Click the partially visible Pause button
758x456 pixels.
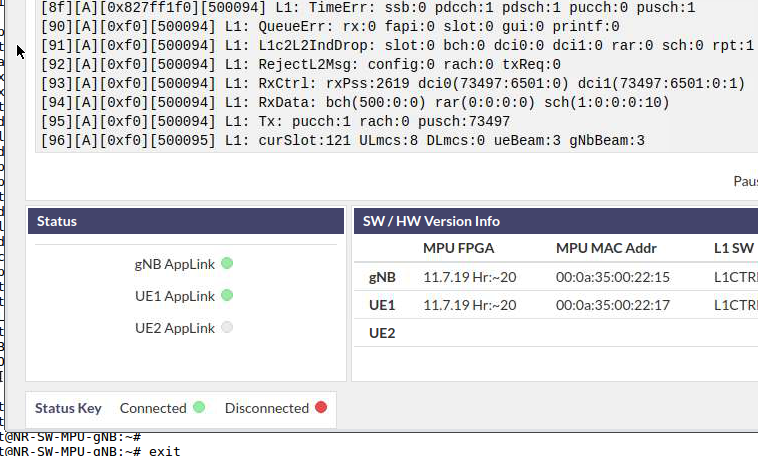745,181
